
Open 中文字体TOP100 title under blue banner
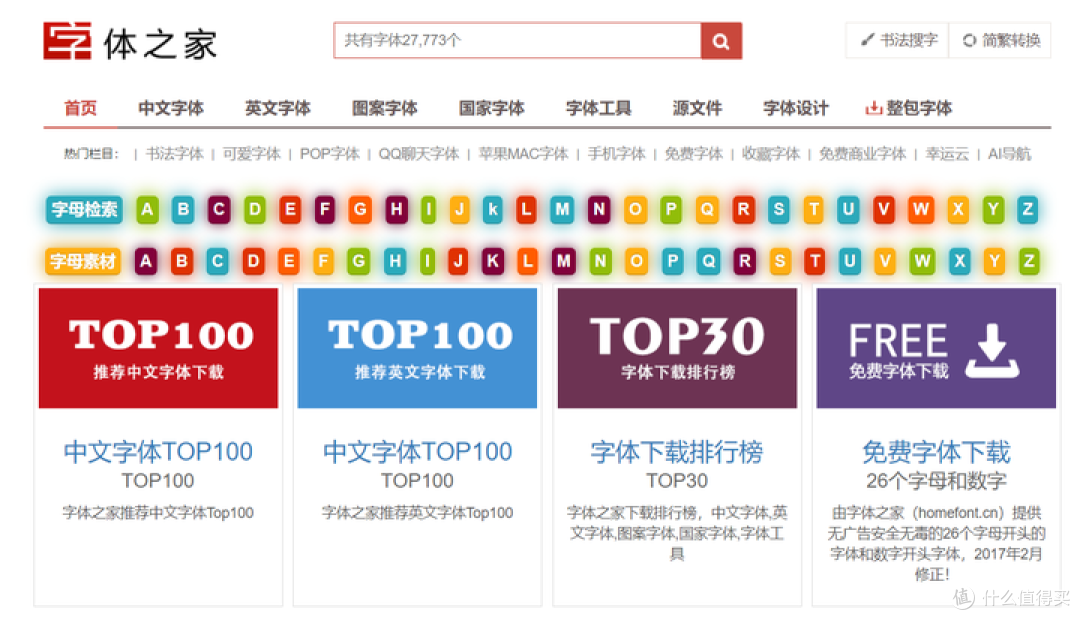click(x=417, y=452)
